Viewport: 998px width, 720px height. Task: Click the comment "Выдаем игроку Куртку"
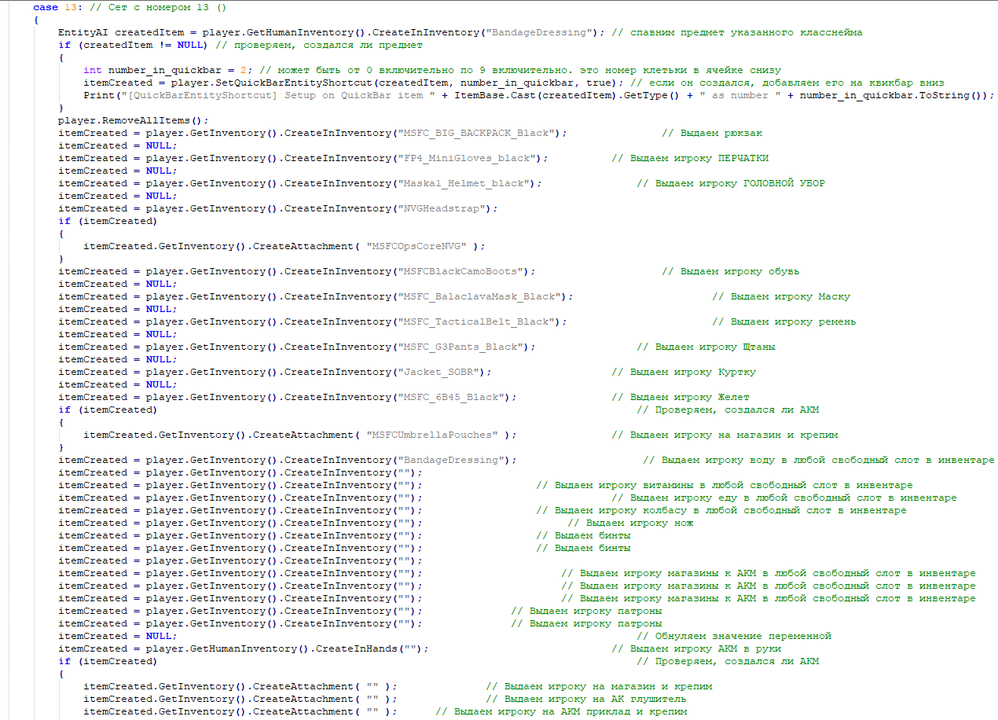pyautogui.click(x=684, y=372)
